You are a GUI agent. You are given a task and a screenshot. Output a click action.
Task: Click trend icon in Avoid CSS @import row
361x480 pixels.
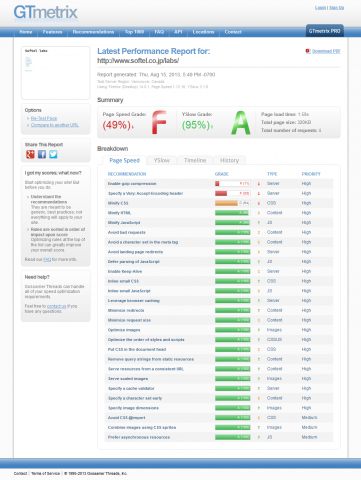click(259, 418)
